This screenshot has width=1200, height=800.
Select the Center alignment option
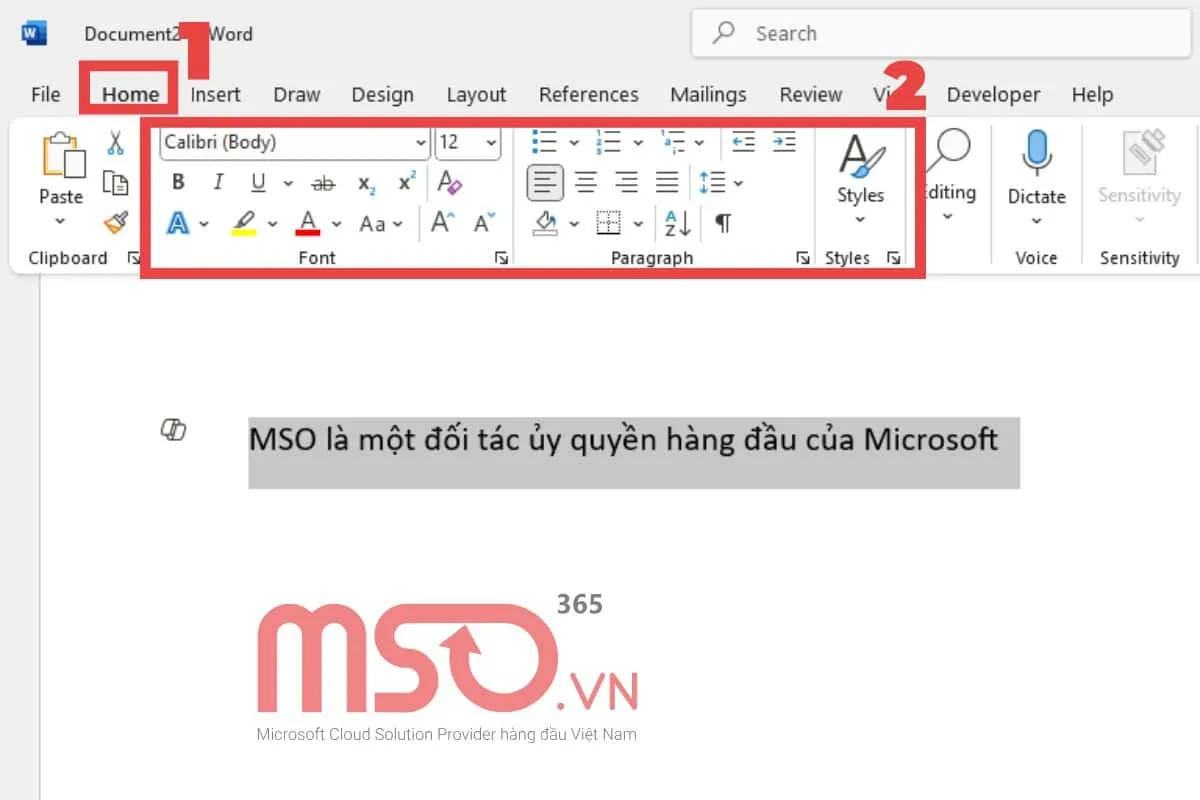(x=586, y=182)
